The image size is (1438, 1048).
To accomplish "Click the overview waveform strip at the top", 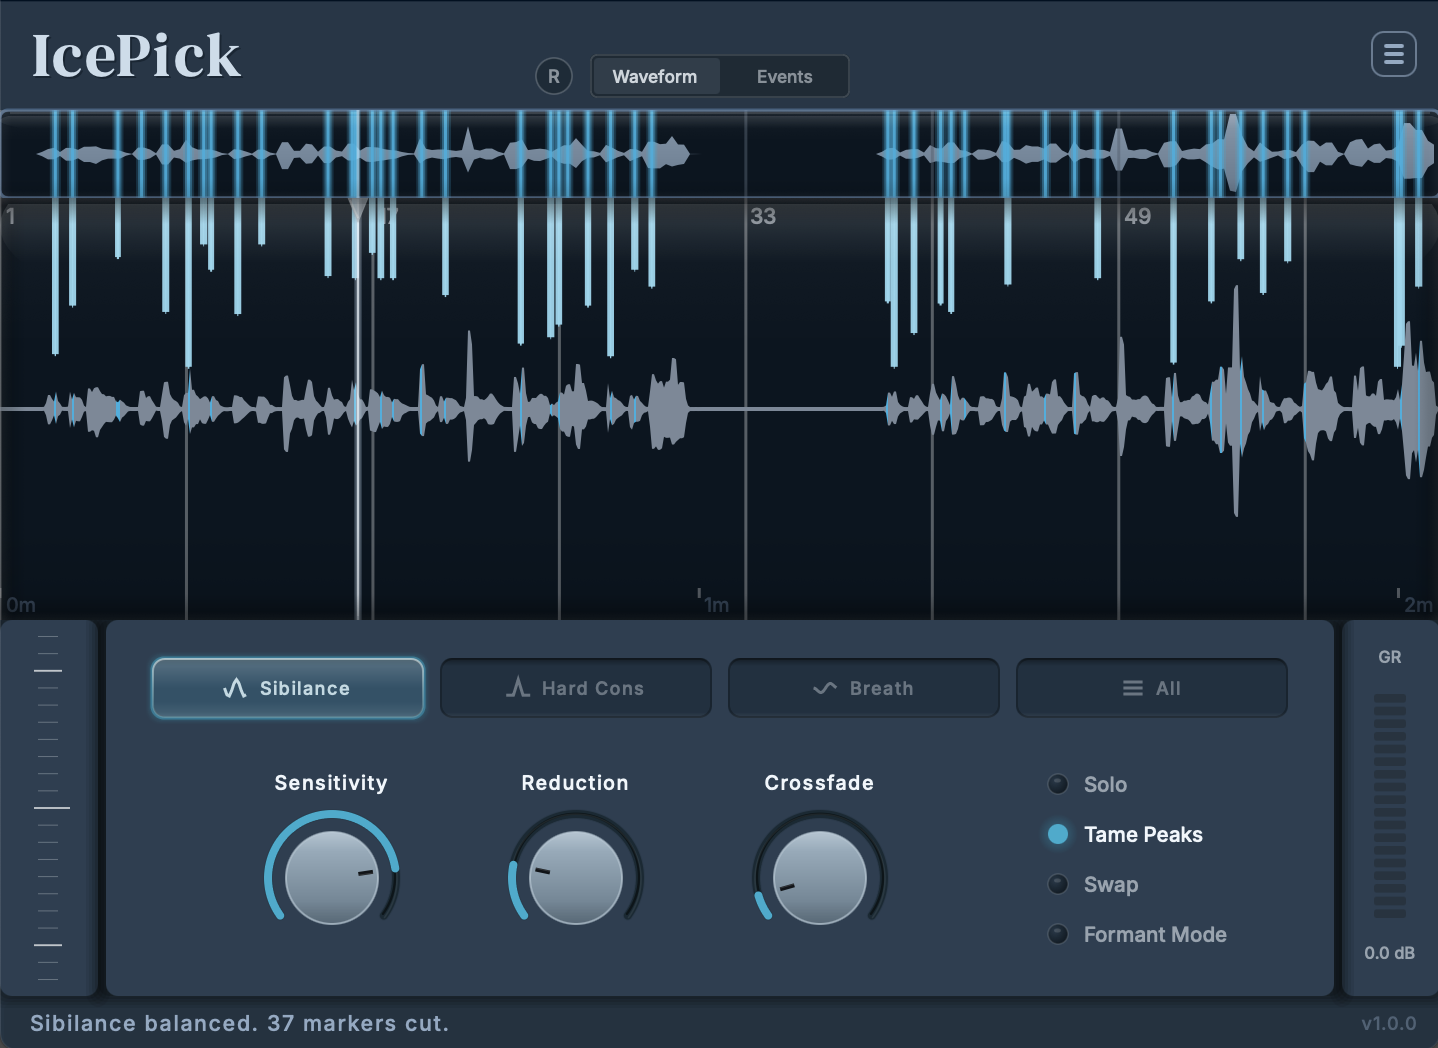I will [x=719, y=153].
